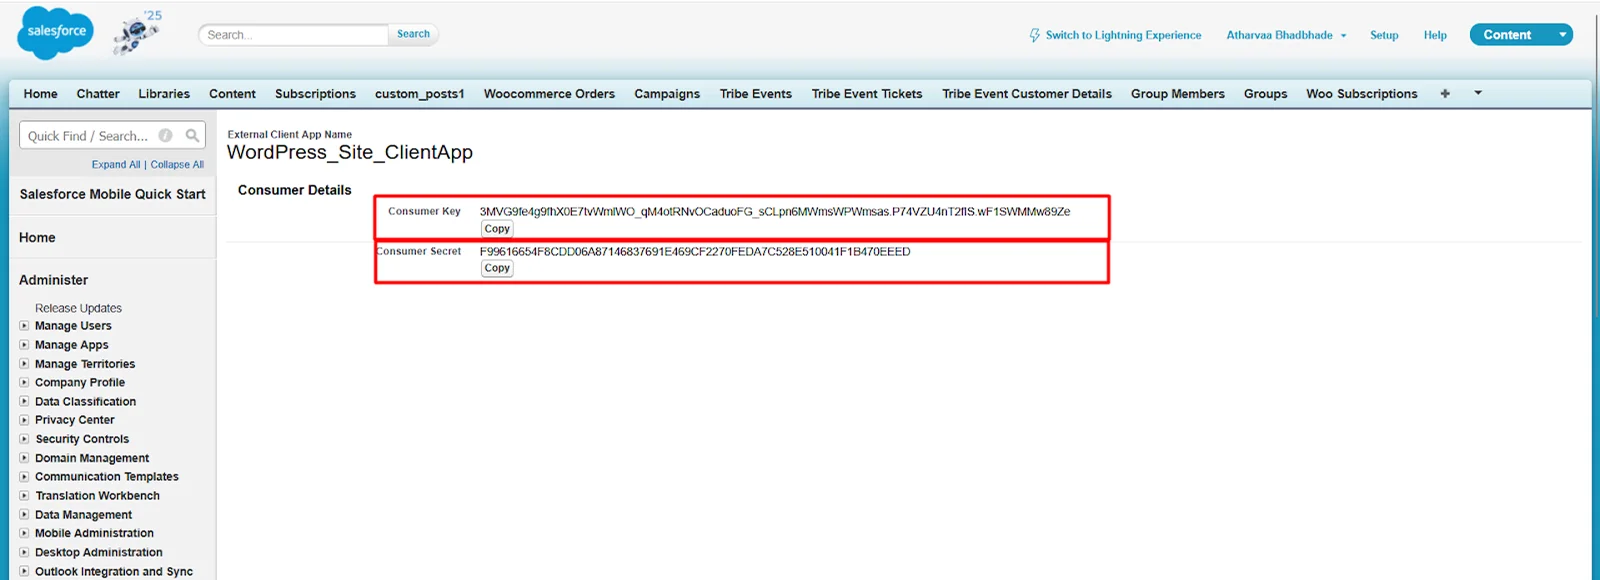Add a tab with the plus icon
This screenshot has width=1600, height=580.
point(1445,93)
